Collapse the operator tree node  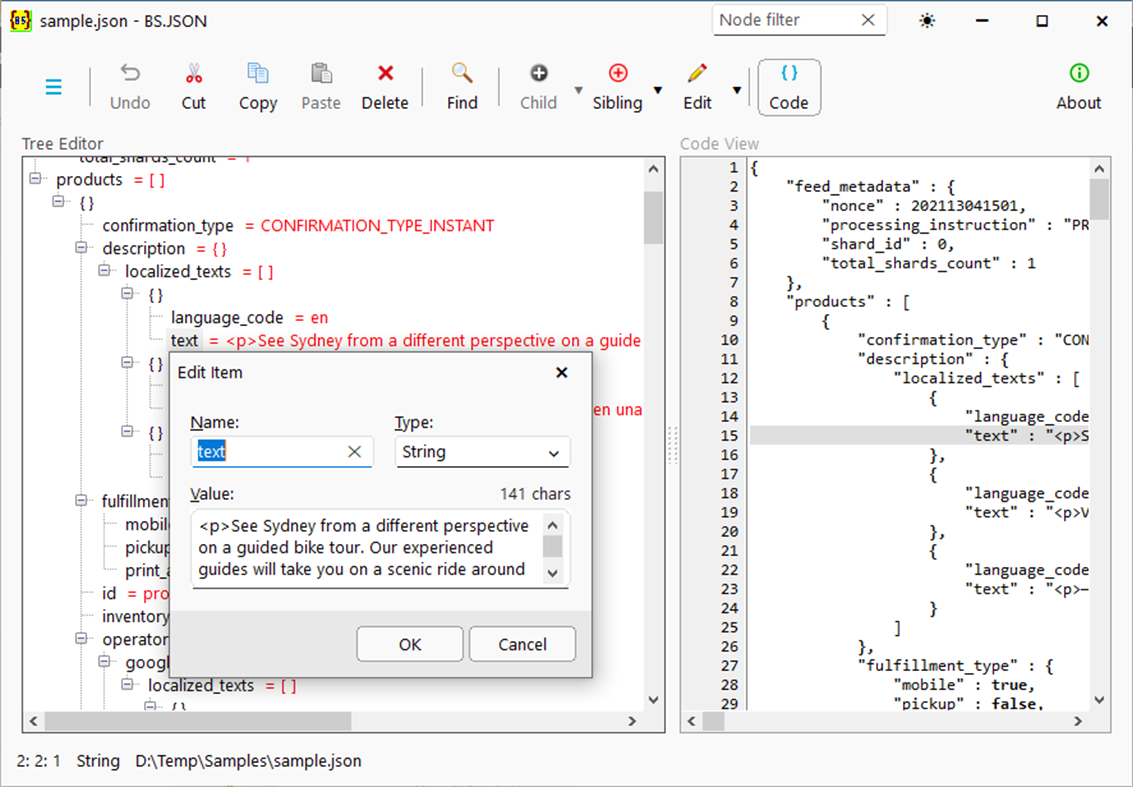click(82, 638)
